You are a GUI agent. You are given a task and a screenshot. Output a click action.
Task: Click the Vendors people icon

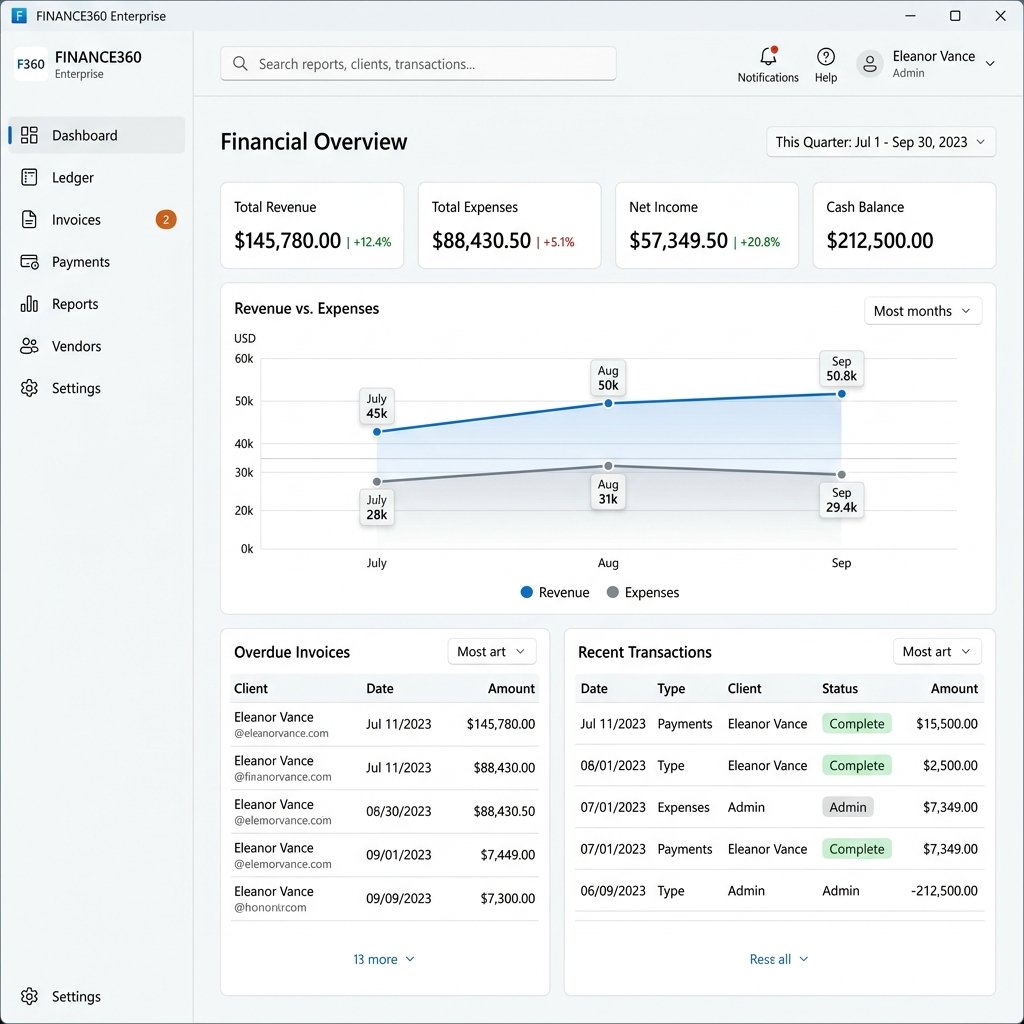click(29, 346)
